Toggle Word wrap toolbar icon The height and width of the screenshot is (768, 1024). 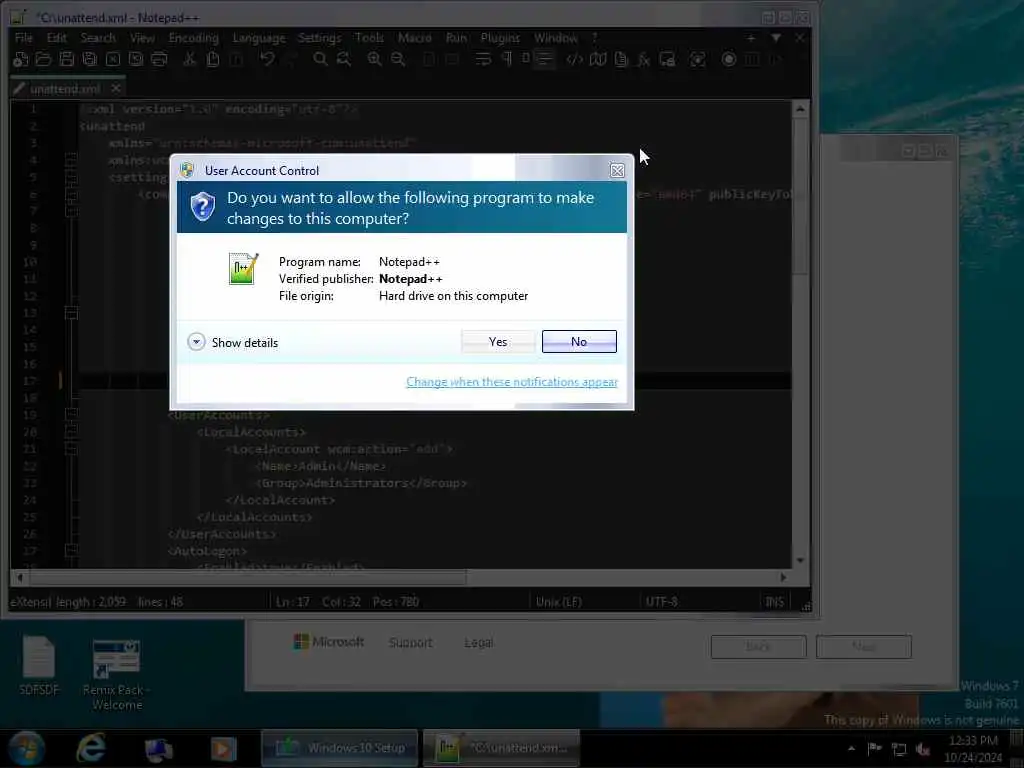tap(483, 59)
